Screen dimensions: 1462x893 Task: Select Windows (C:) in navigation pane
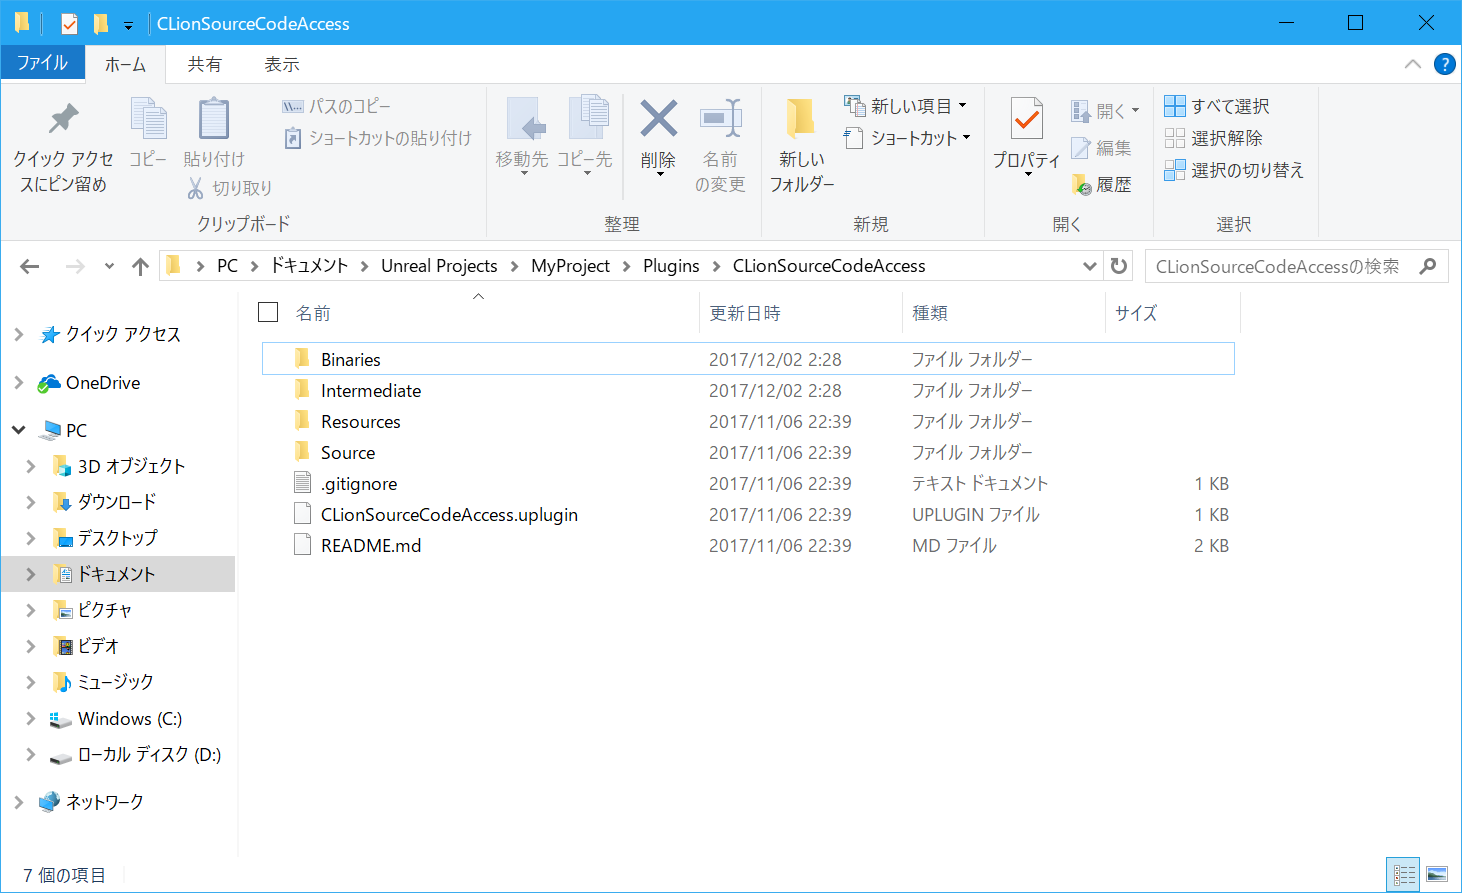click(x=129, y=718)
